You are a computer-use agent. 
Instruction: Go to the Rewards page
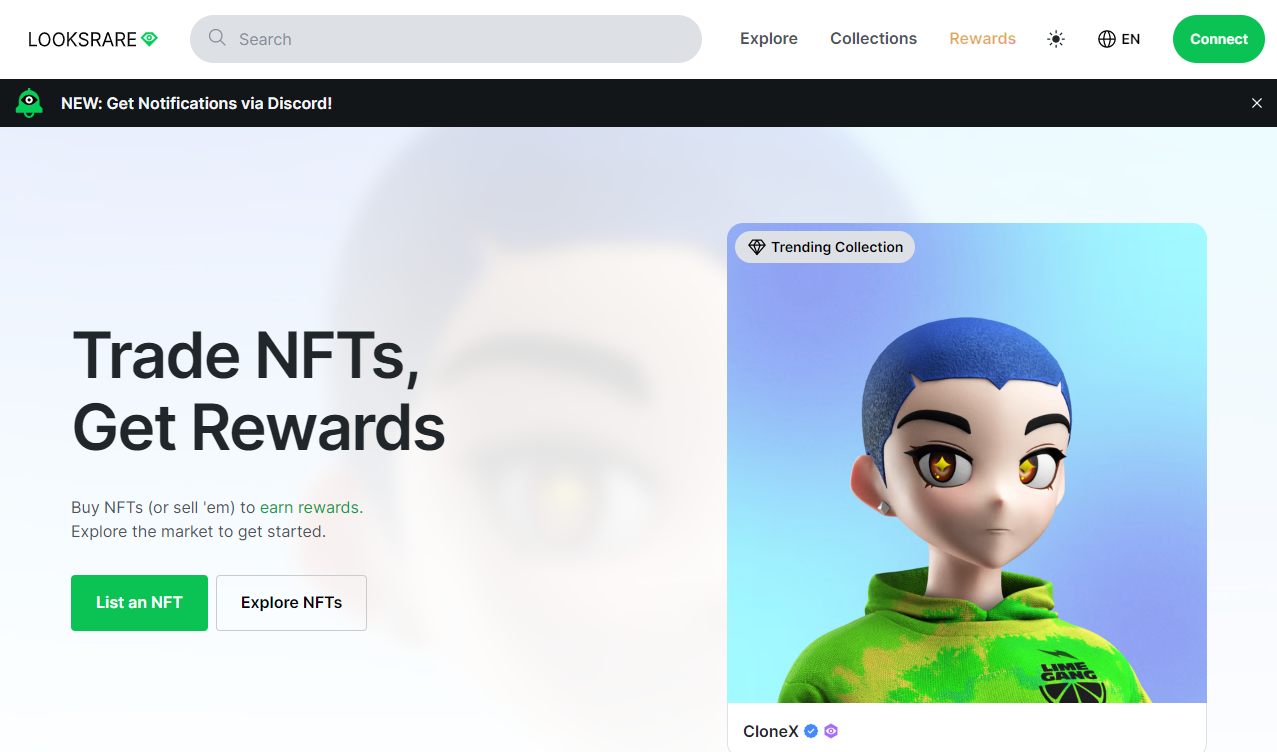(x=982, y=39)
